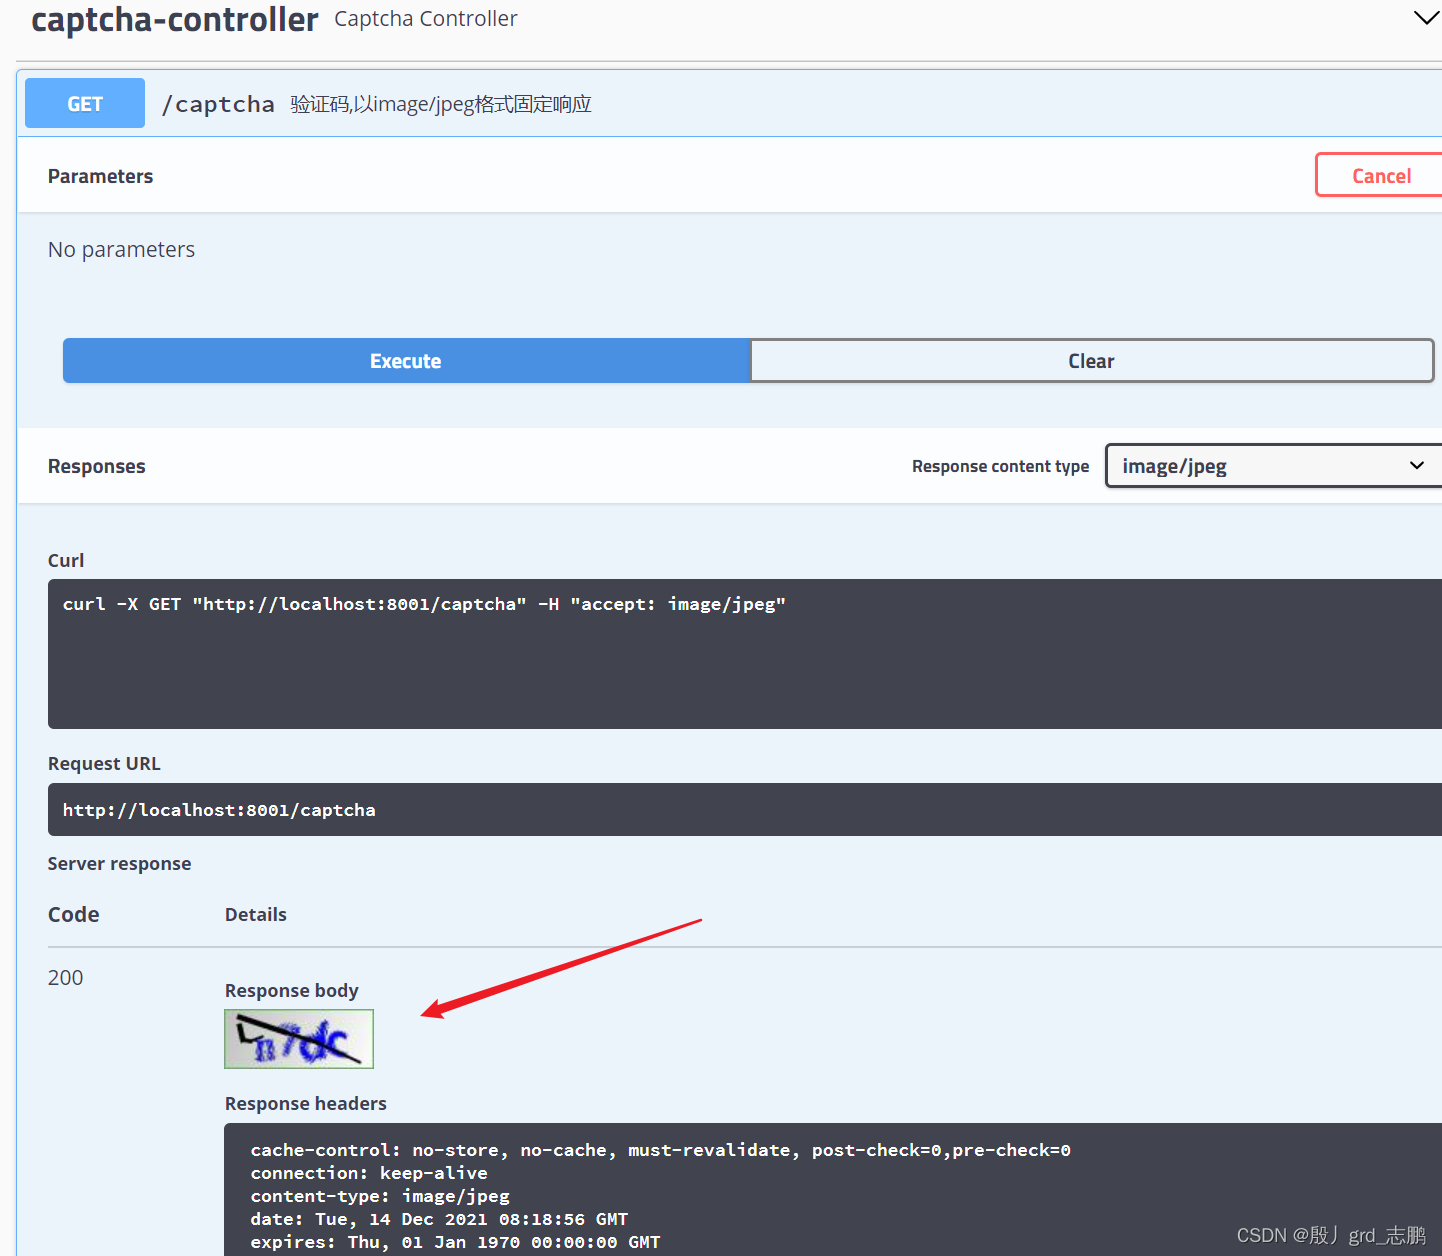The width and height of the screenshot is (1442, 1256).
Task: Click the 200 response code
Action: click(x=66, y=978)
